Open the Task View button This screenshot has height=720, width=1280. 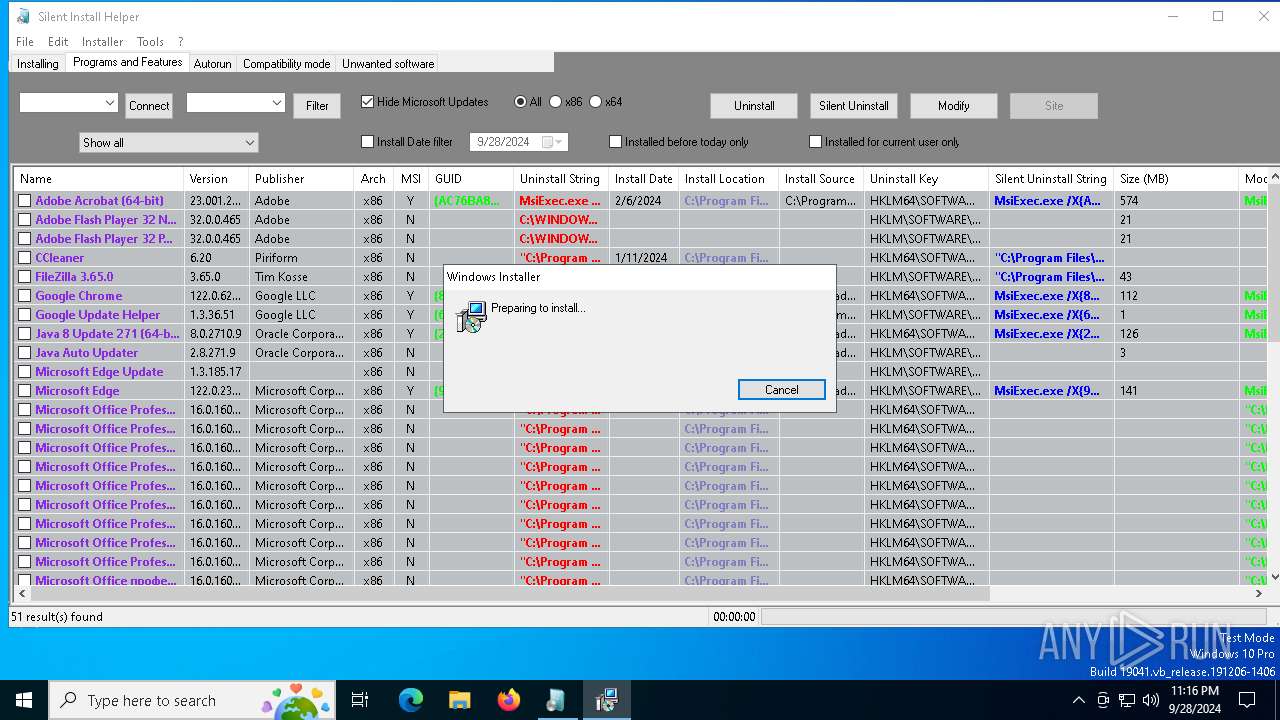point(360,700)
